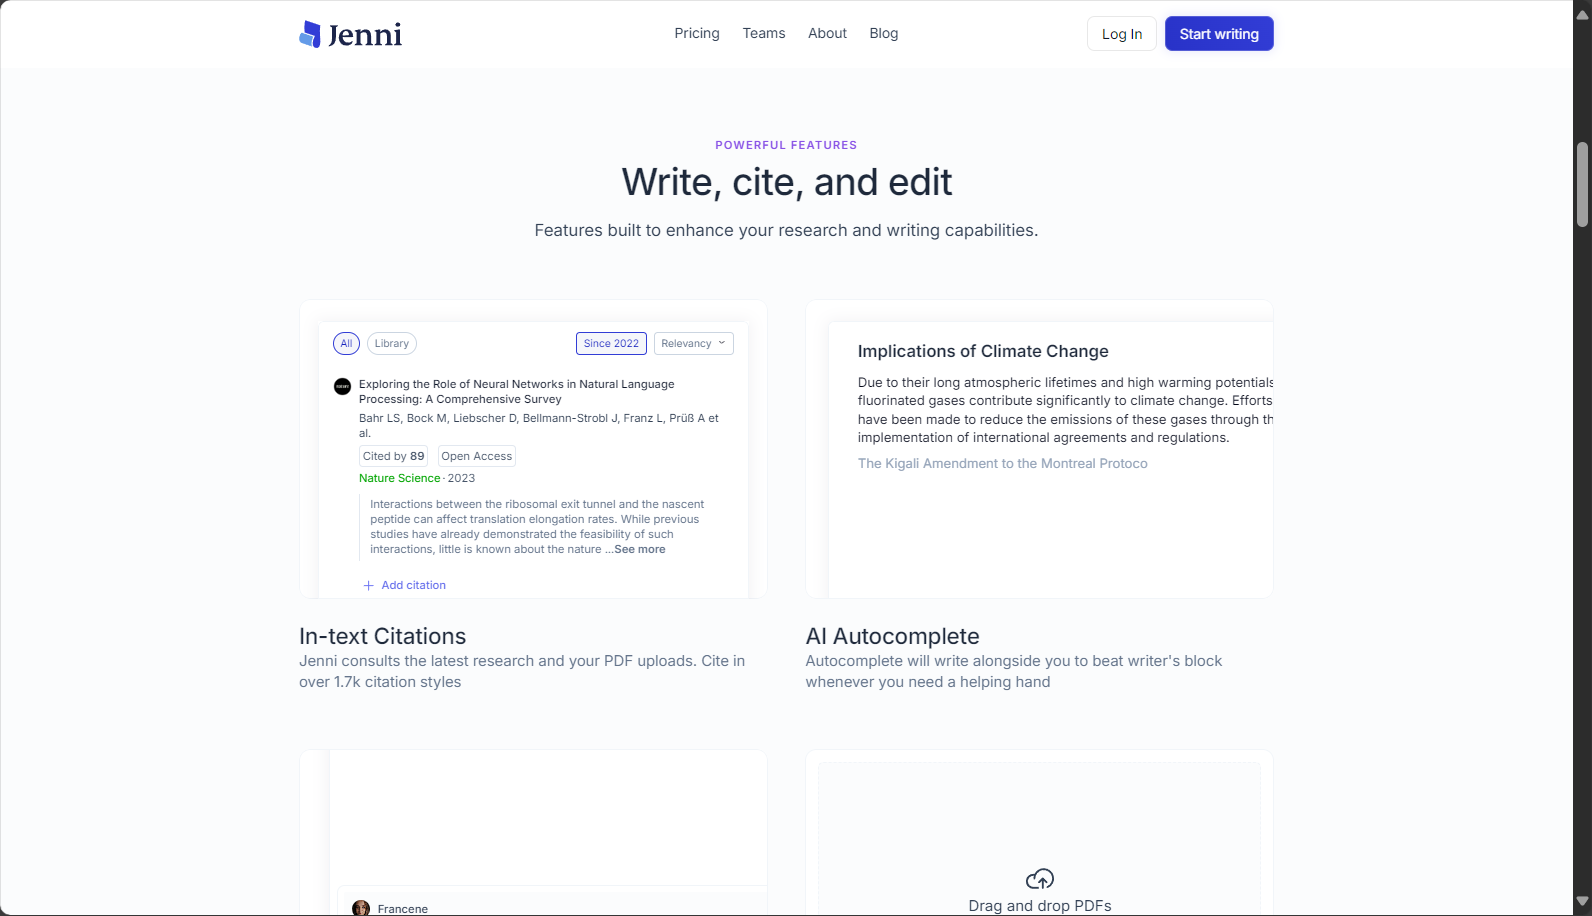The height and width of the screenshot is (916, 1592).
Task: Click the author list Bahr LS, Bock M
Action: point(539,425)
